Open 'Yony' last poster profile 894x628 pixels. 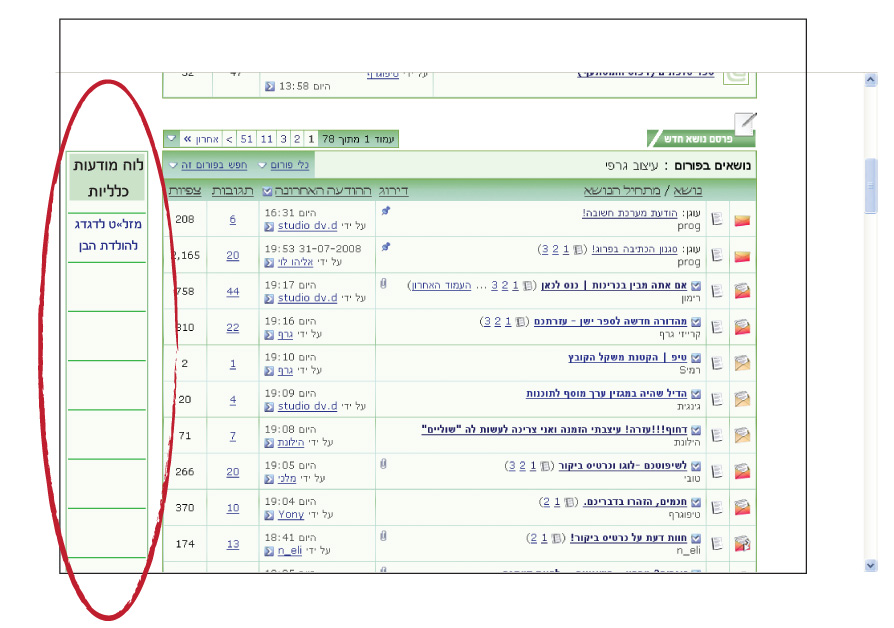pyautogui.click(x=291, y=514)
